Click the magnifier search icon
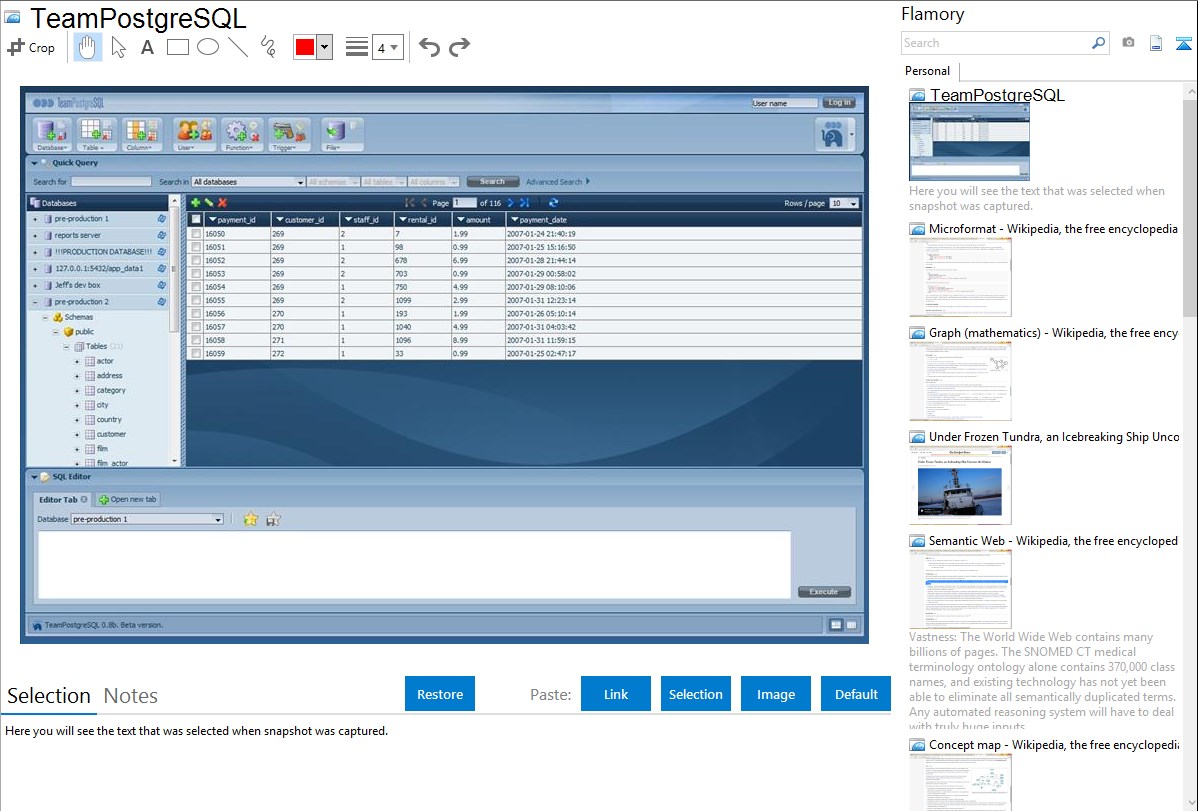1198x811 pixels. (x=1099, y=43)
